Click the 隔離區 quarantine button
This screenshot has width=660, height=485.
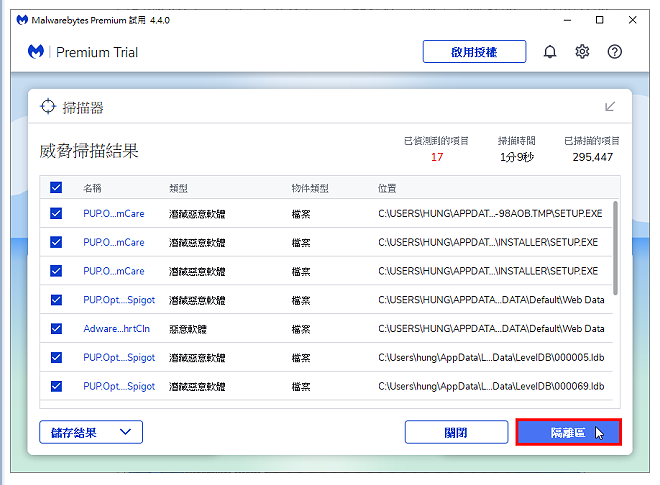point(568,432)
